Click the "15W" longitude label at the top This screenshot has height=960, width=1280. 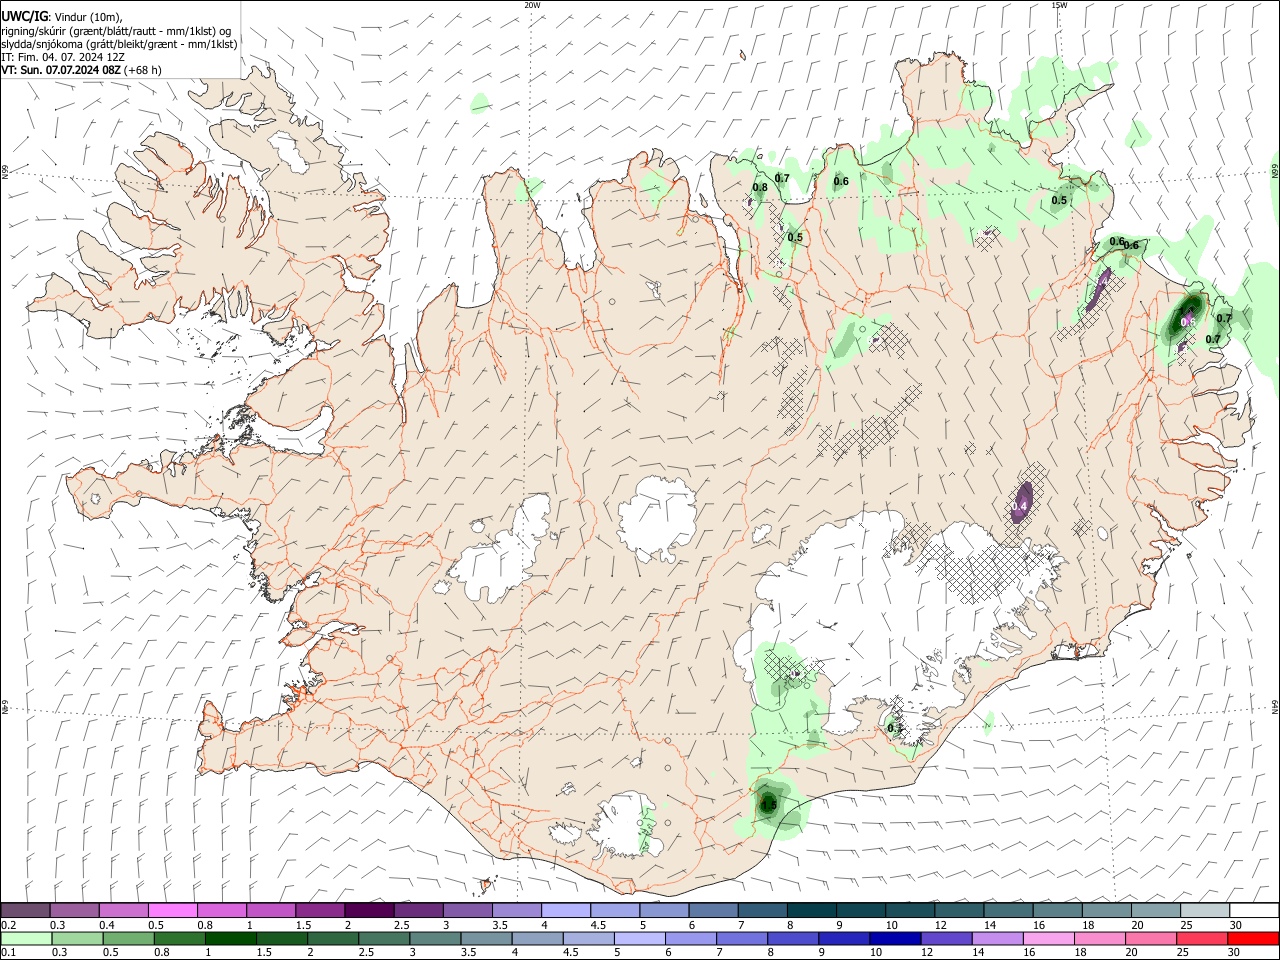tap(1059, 5)
